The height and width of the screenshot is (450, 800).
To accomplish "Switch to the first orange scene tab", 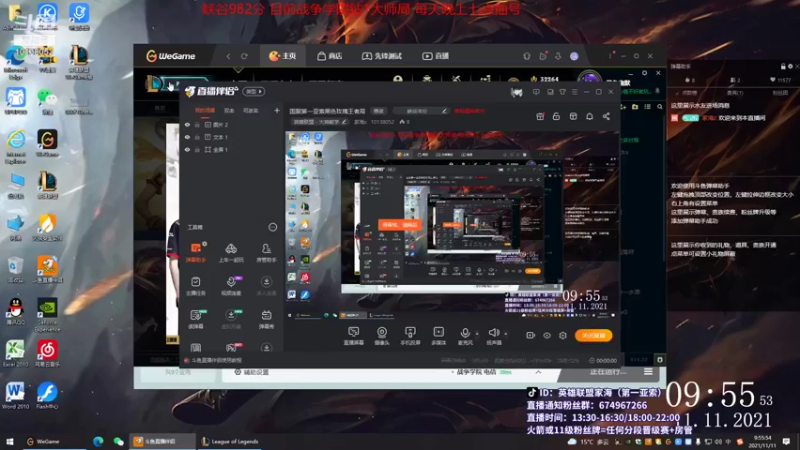I will click(205, 110).
